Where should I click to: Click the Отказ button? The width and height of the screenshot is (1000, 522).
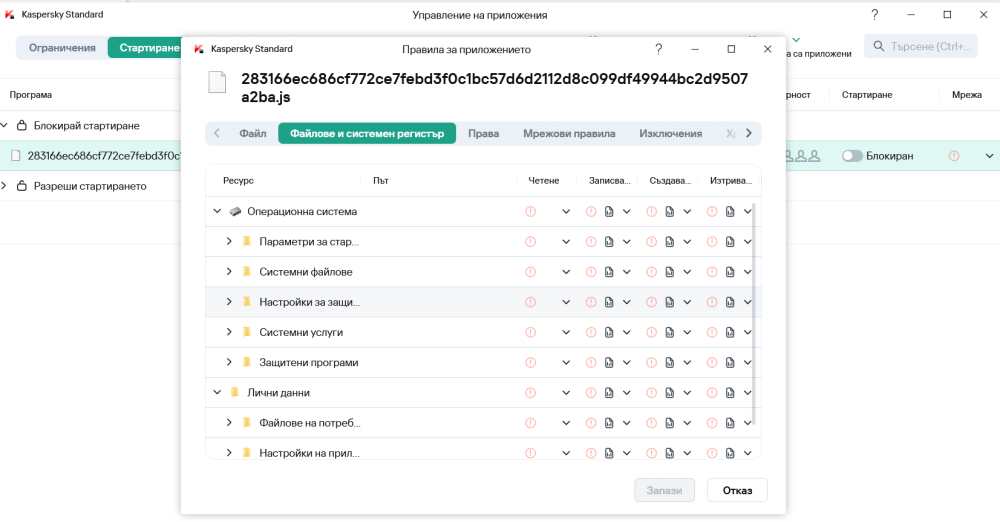(737, 490)
